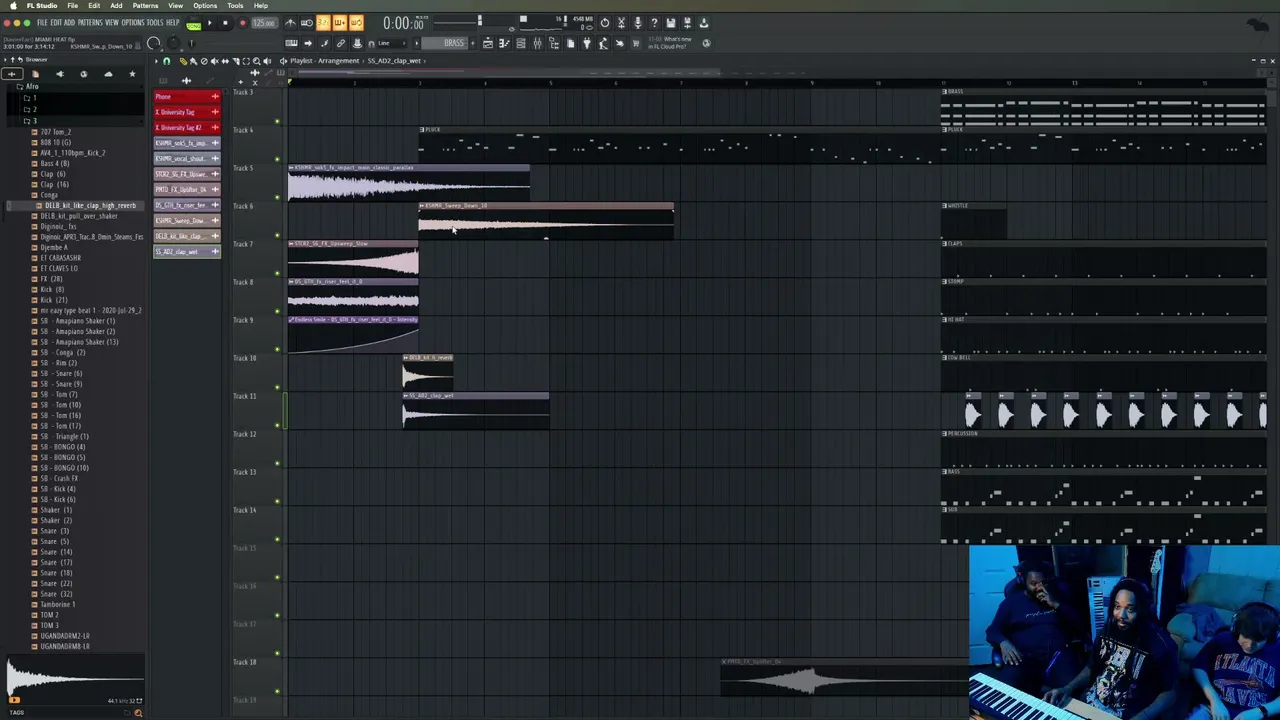Open the Playlist window icon in toolbar
This screenshot has height=720, width=1280.
(487, 43)
